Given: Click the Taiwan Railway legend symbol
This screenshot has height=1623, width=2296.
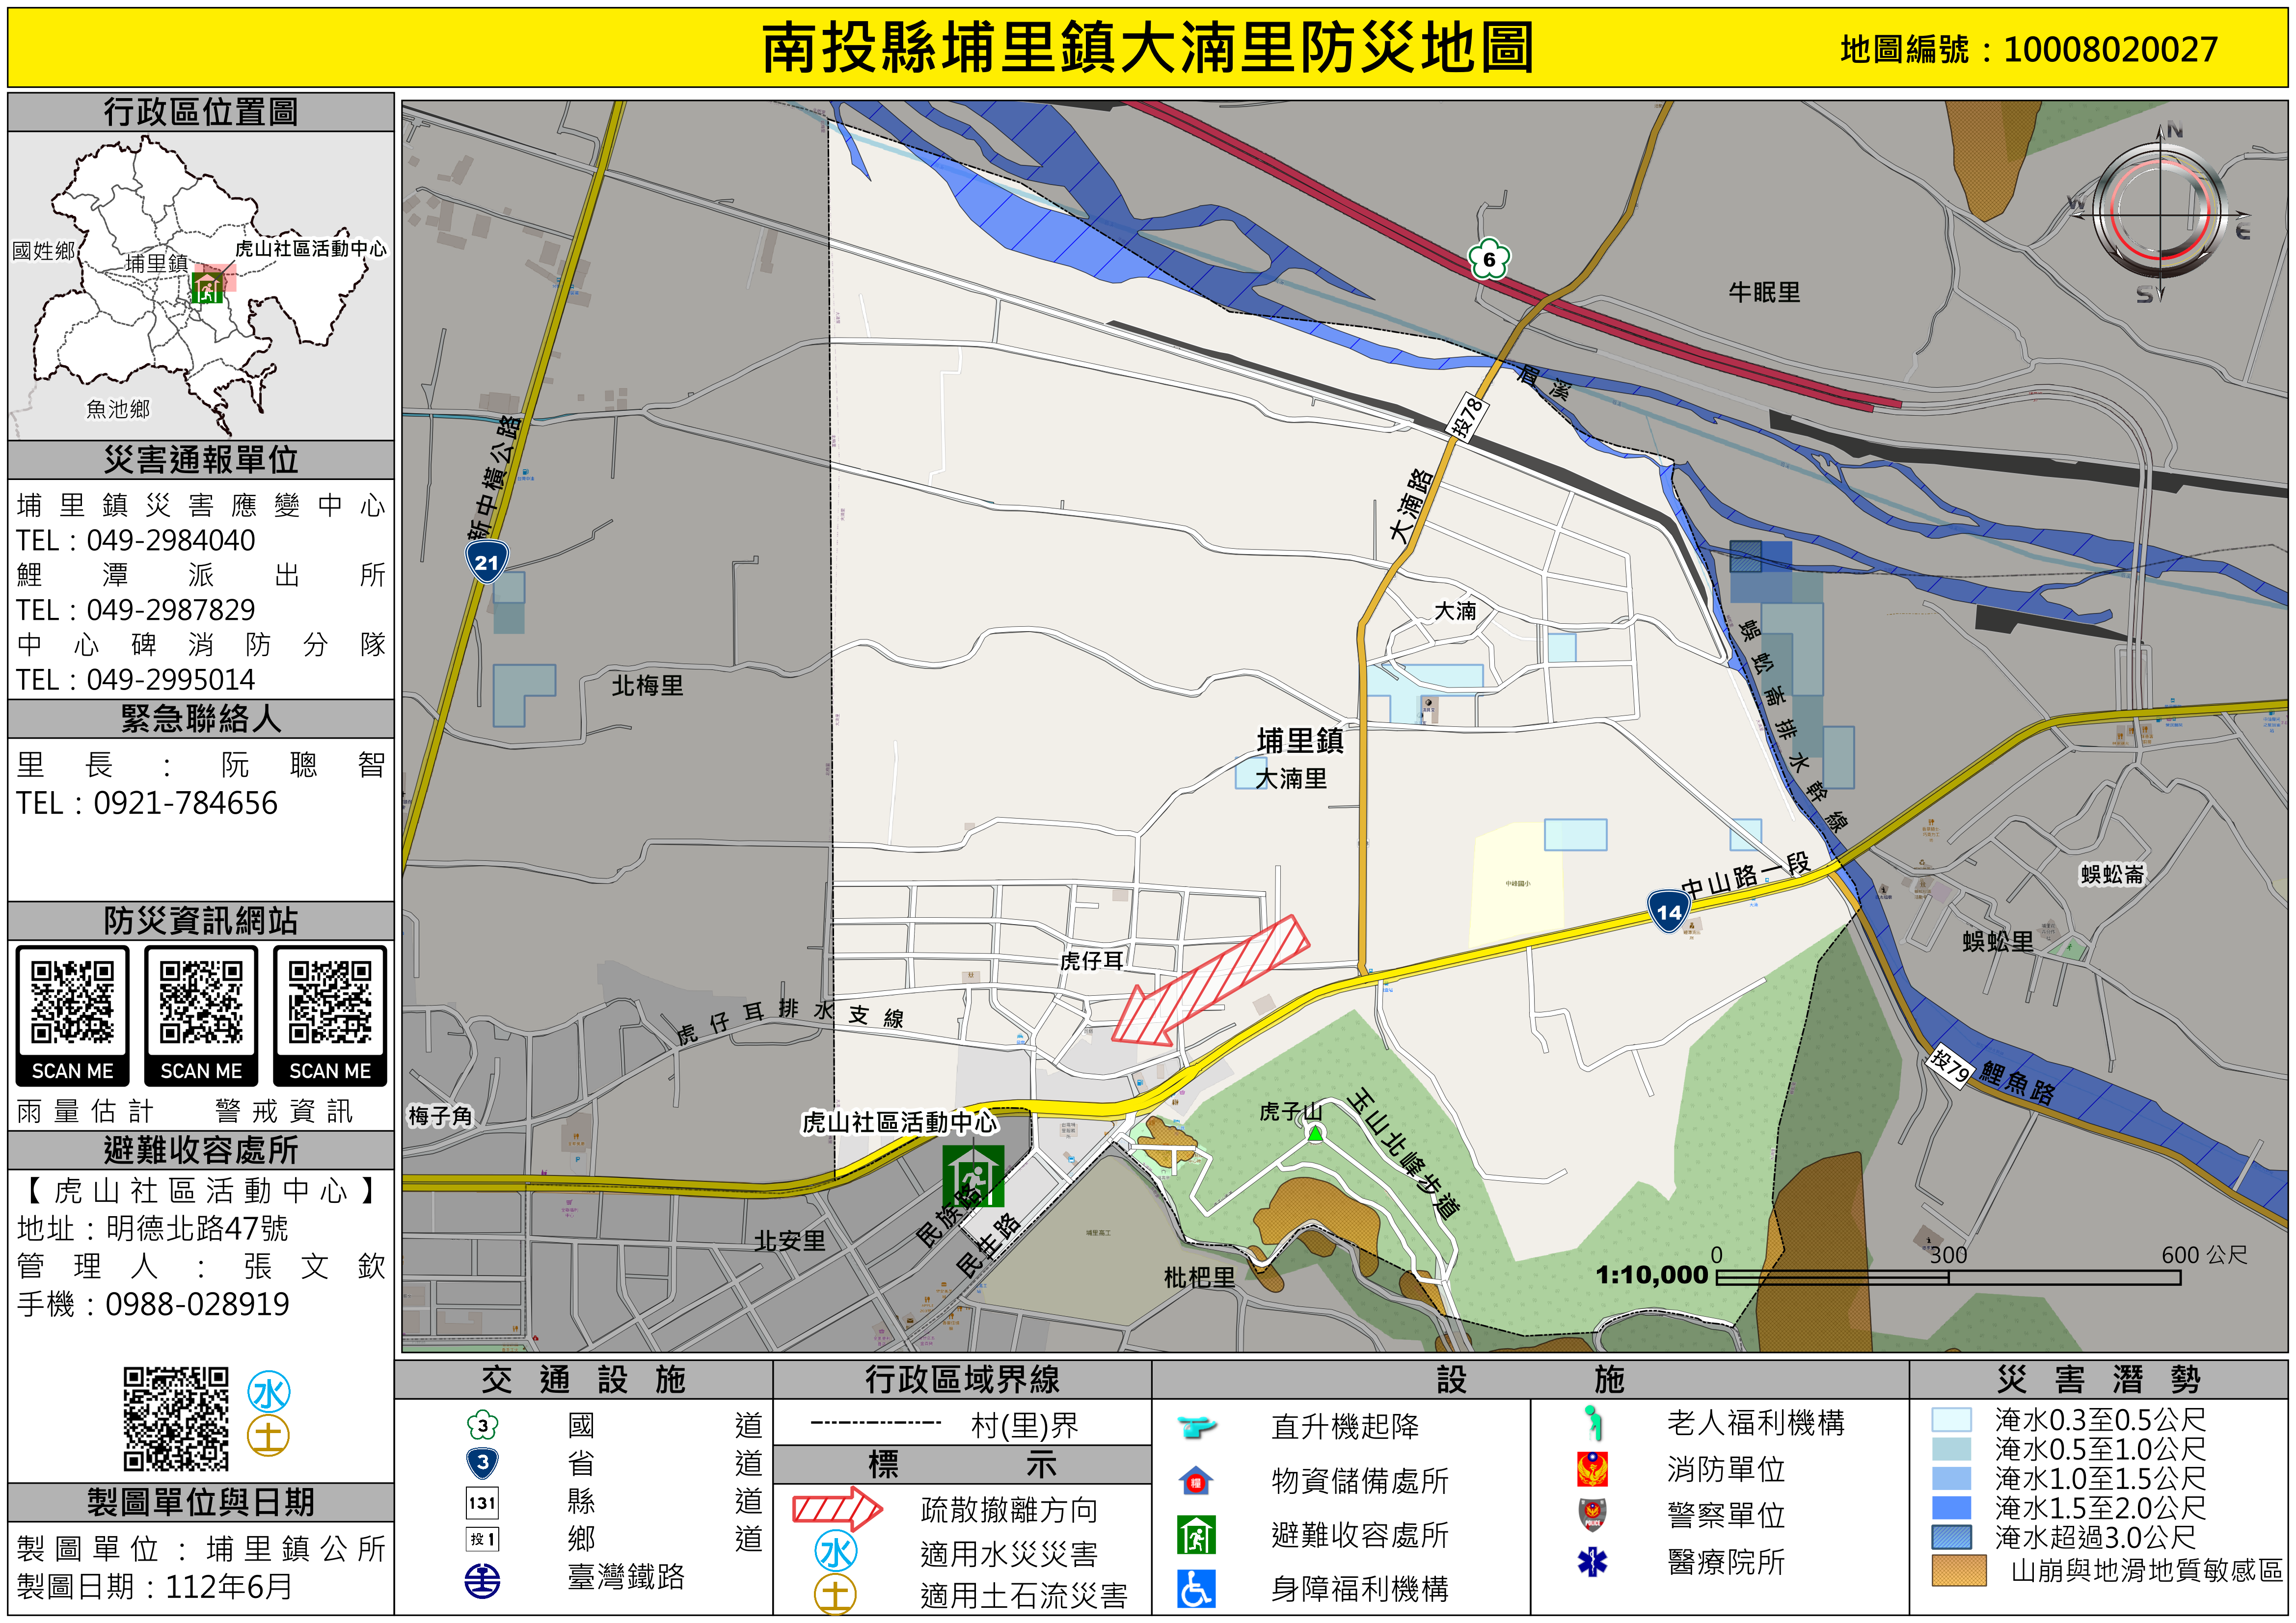Looking at the screenshot, I should 482,1580.
